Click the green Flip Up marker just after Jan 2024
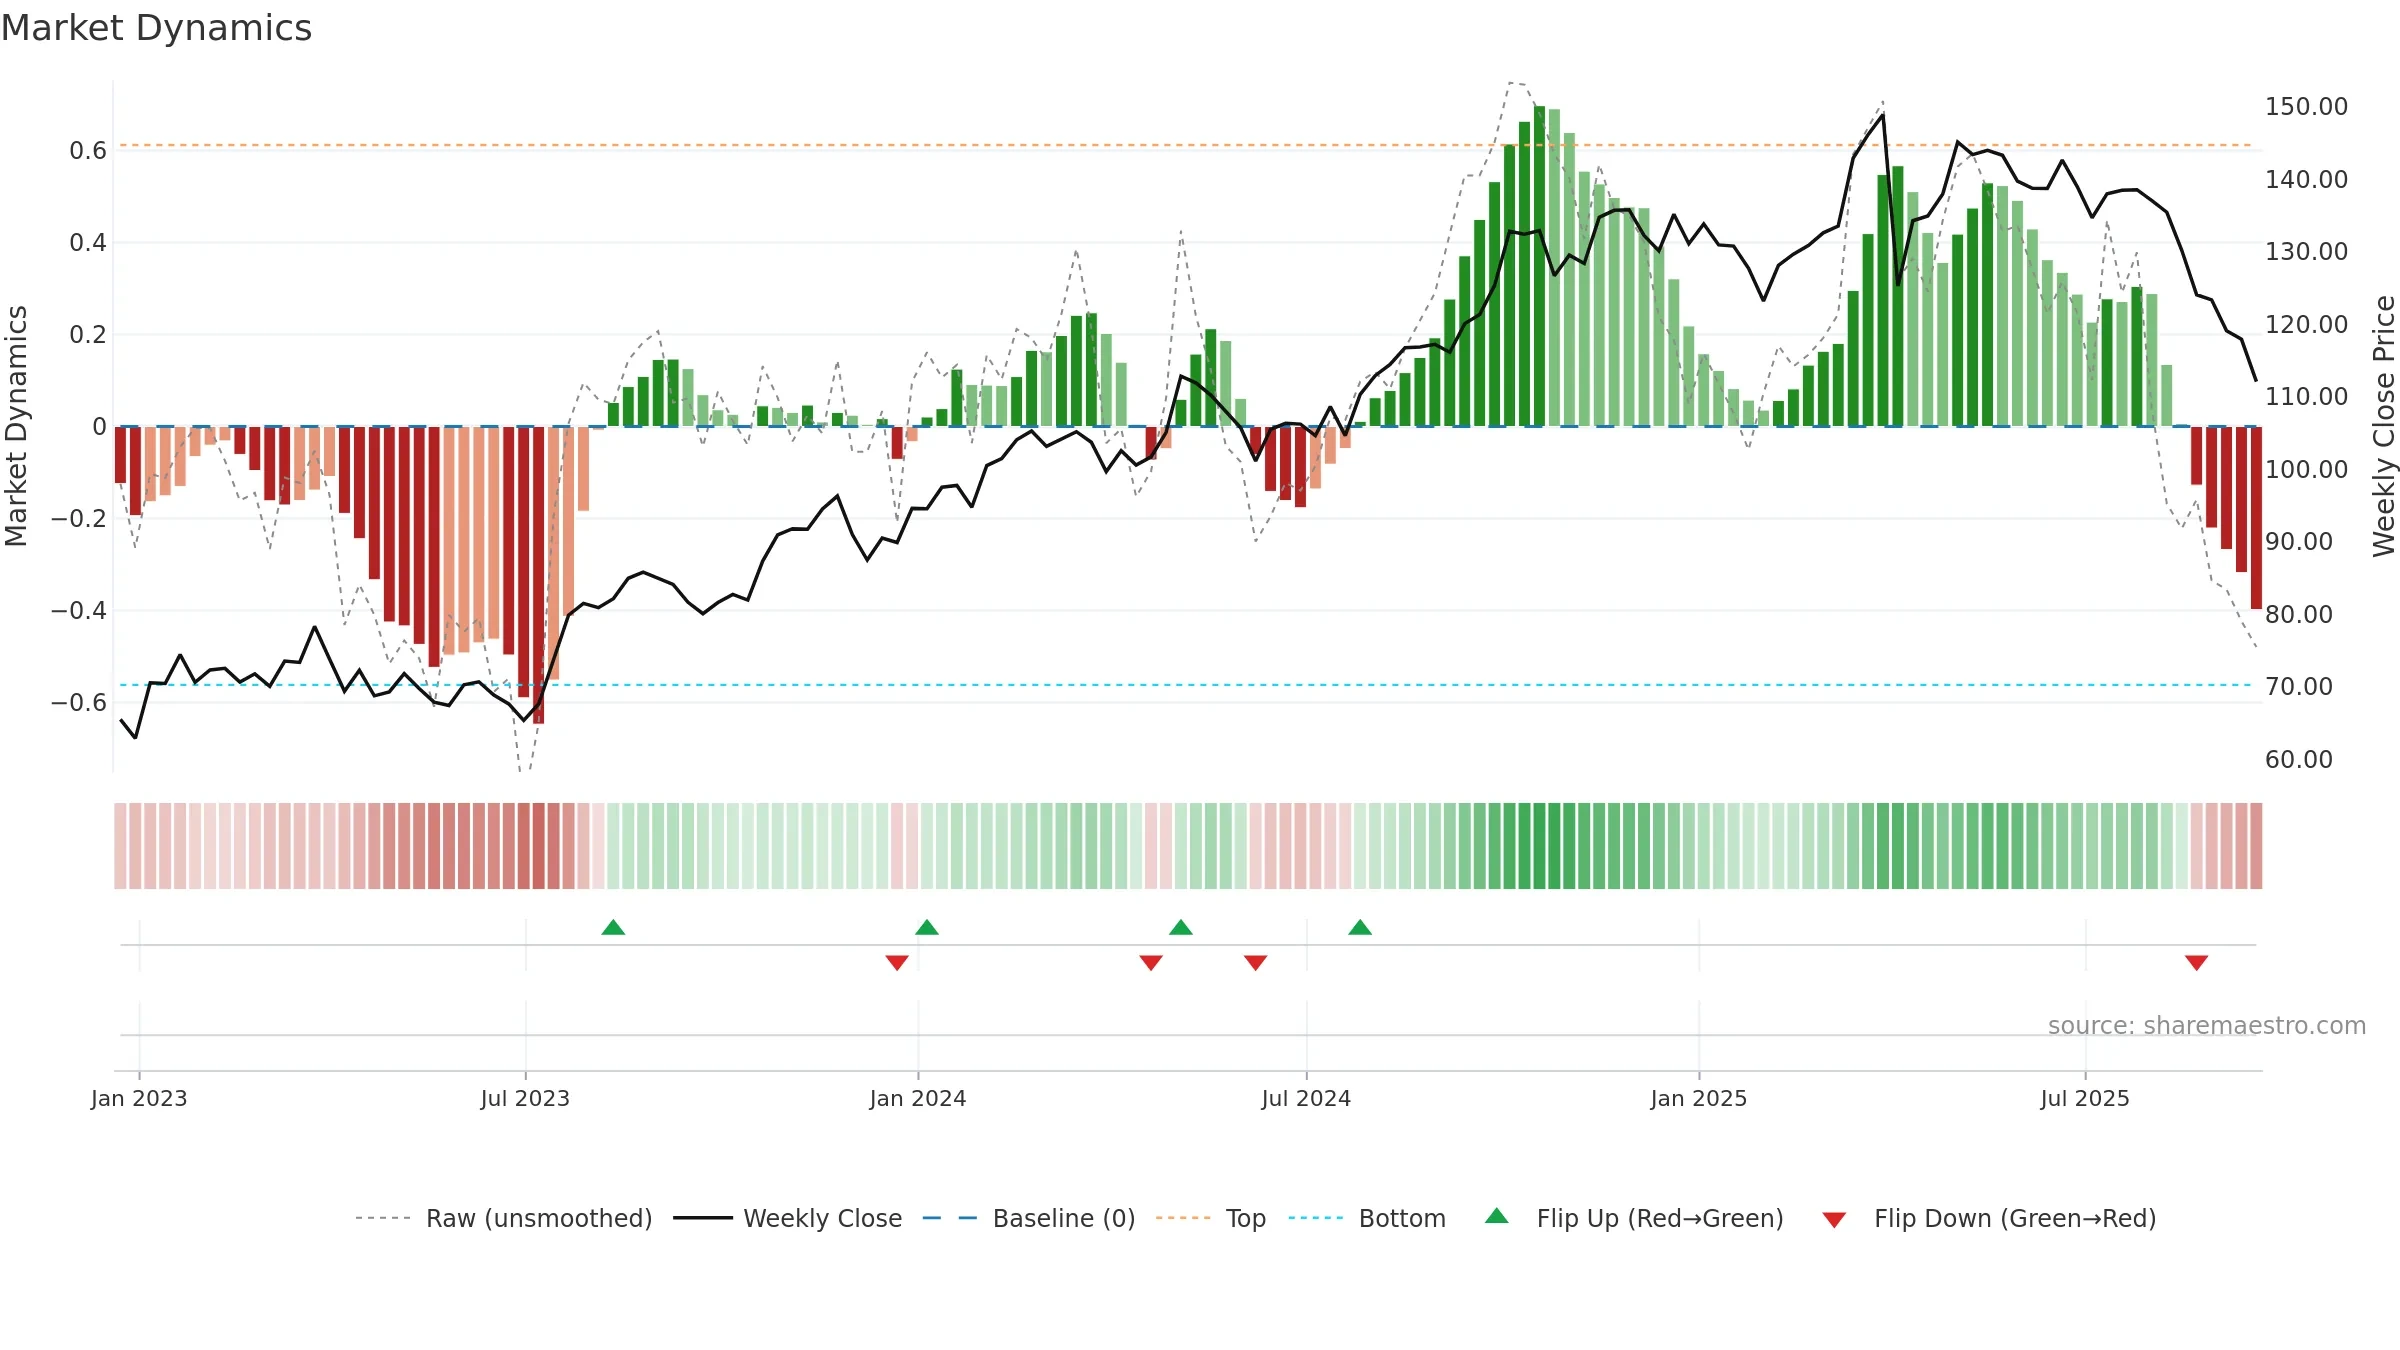The width and height of the screenshot is (2400, 1350). coord(927,927)
